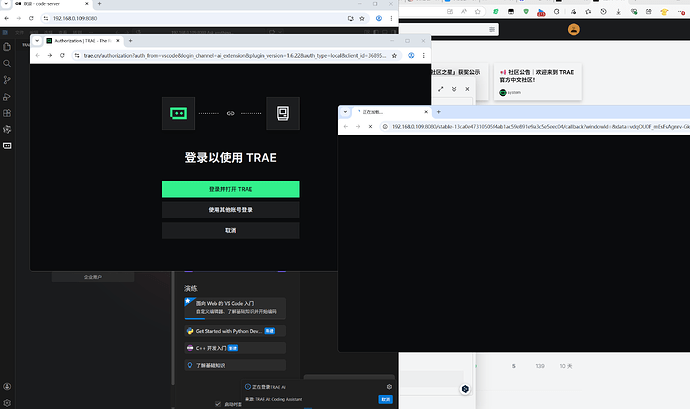Bookmark the 192.168.0.109:8080 code-server page
The width and height of the screenshot is (690, 409).
tap(362, 18)
